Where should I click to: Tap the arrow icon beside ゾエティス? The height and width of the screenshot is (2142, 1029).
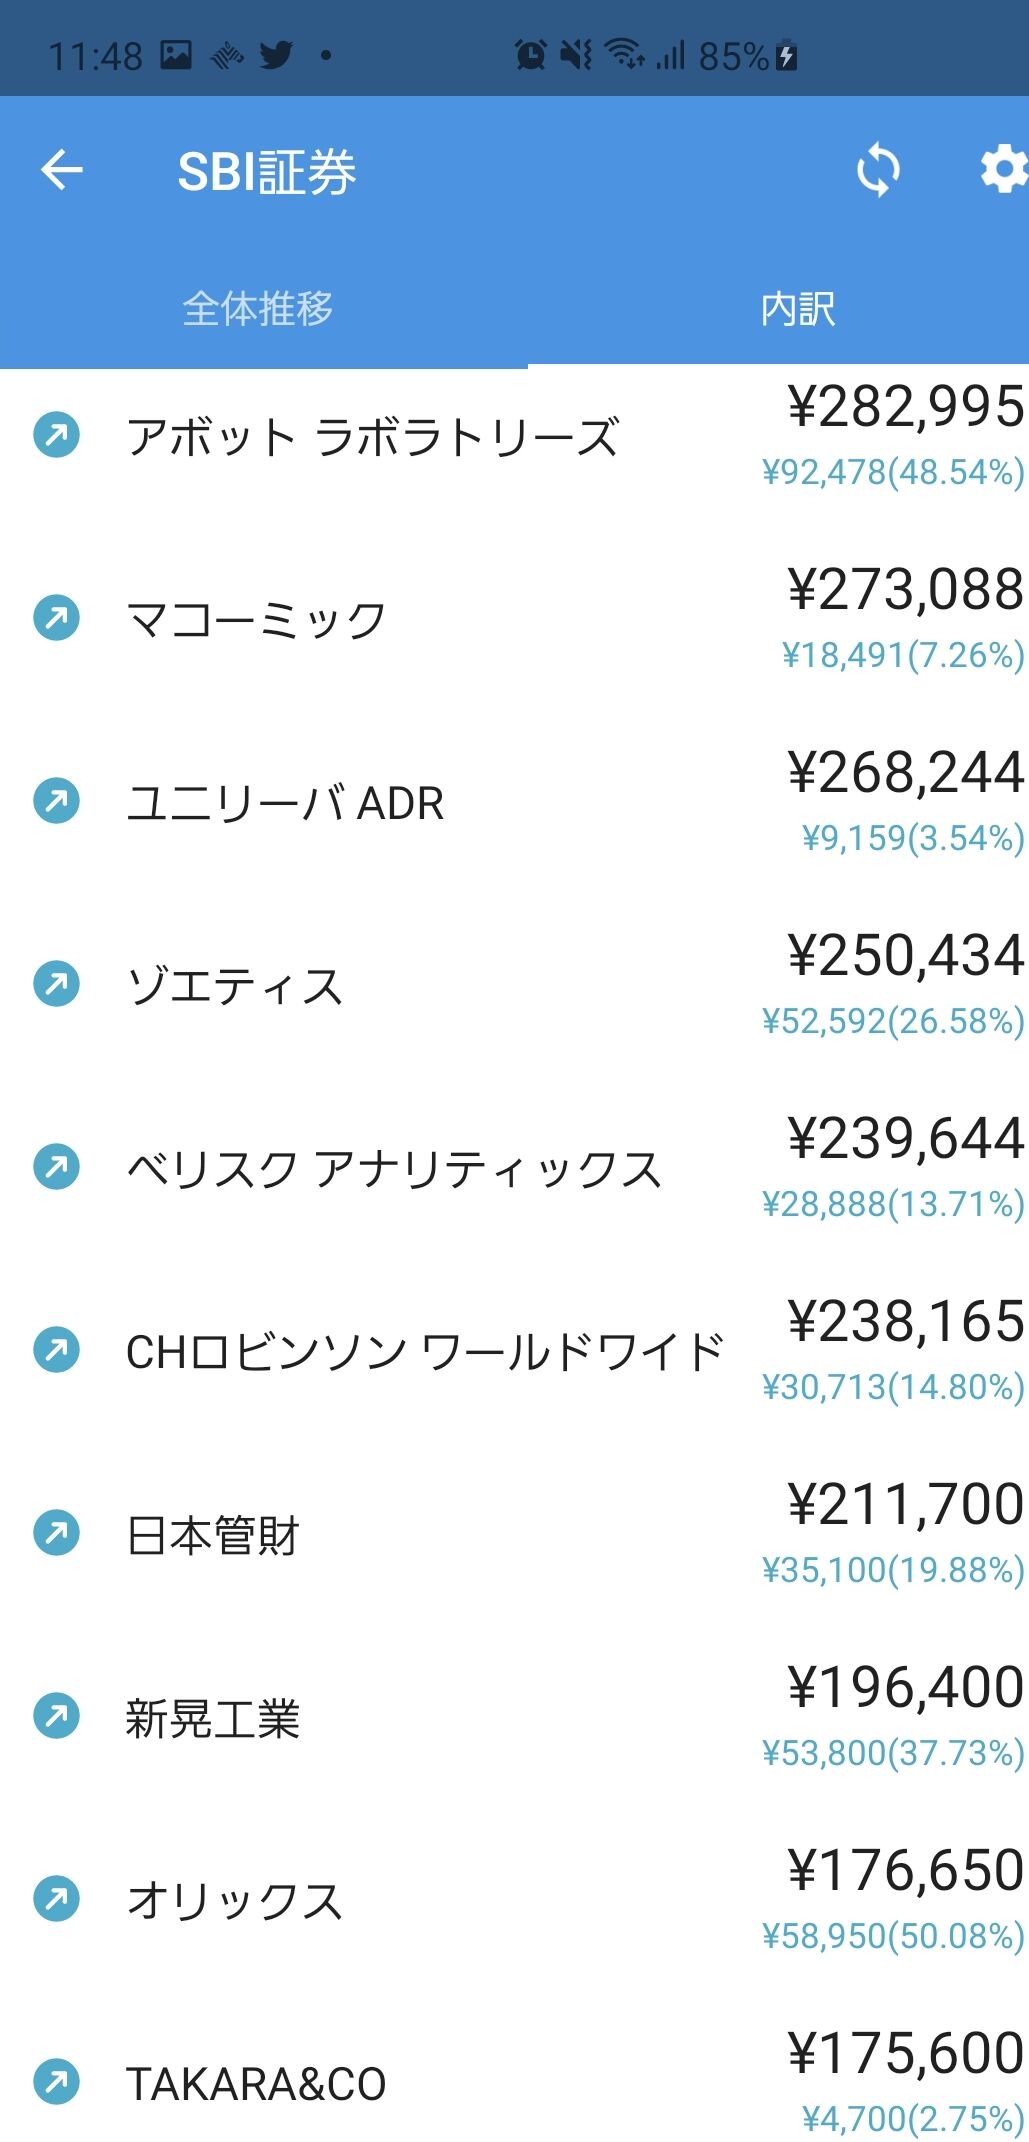coord(57,984)
